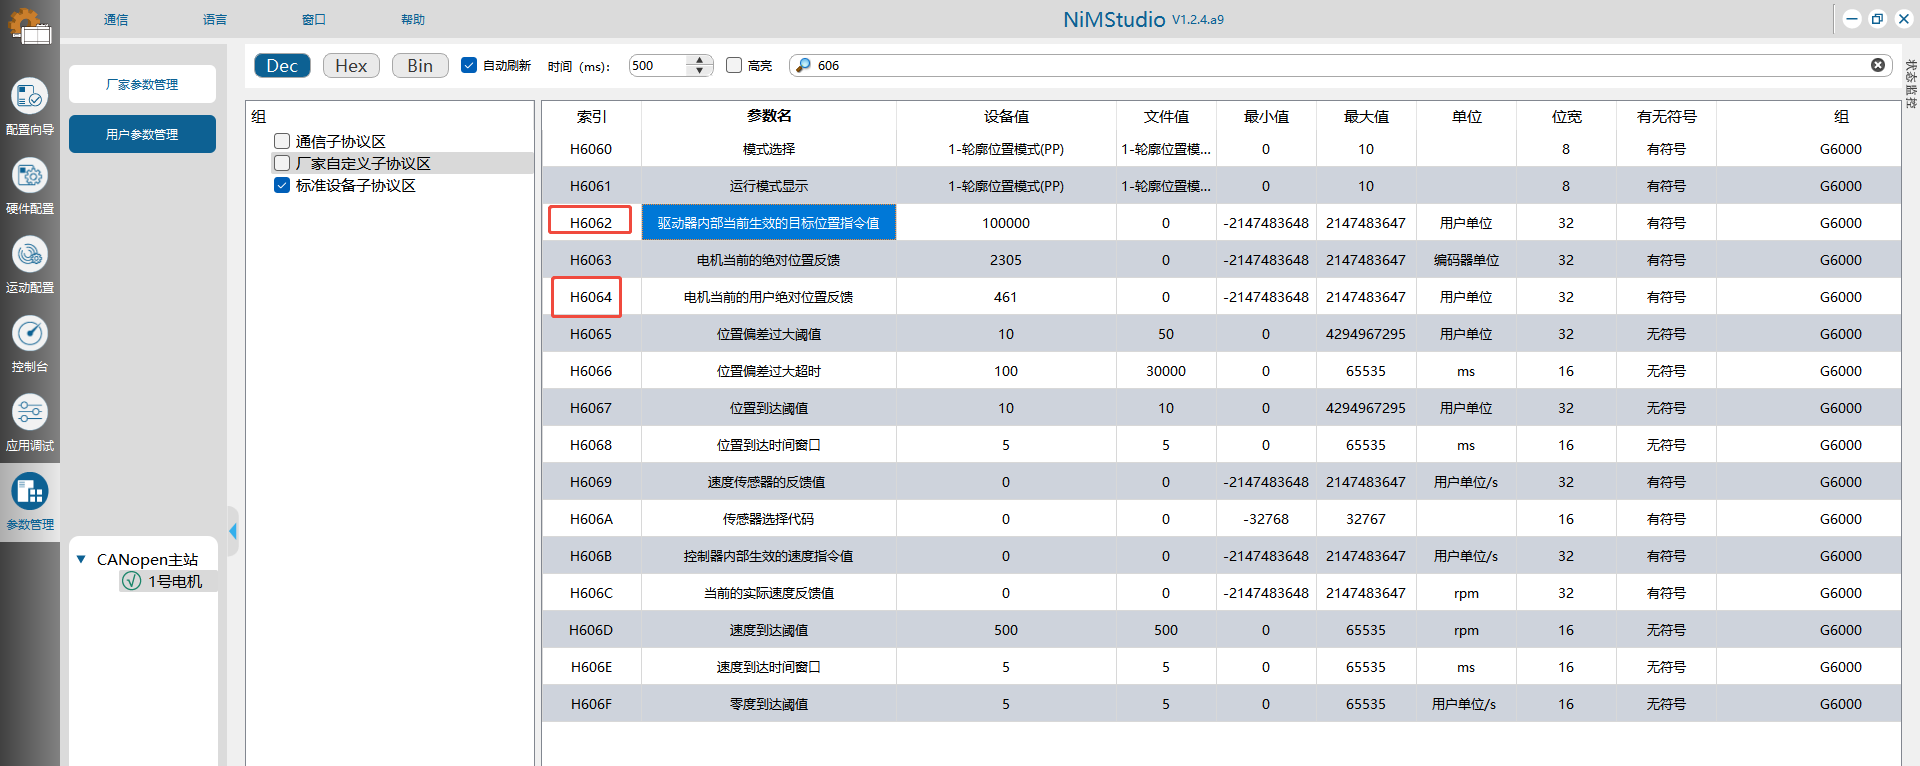Switch to Bin number format

coord(420,65)
